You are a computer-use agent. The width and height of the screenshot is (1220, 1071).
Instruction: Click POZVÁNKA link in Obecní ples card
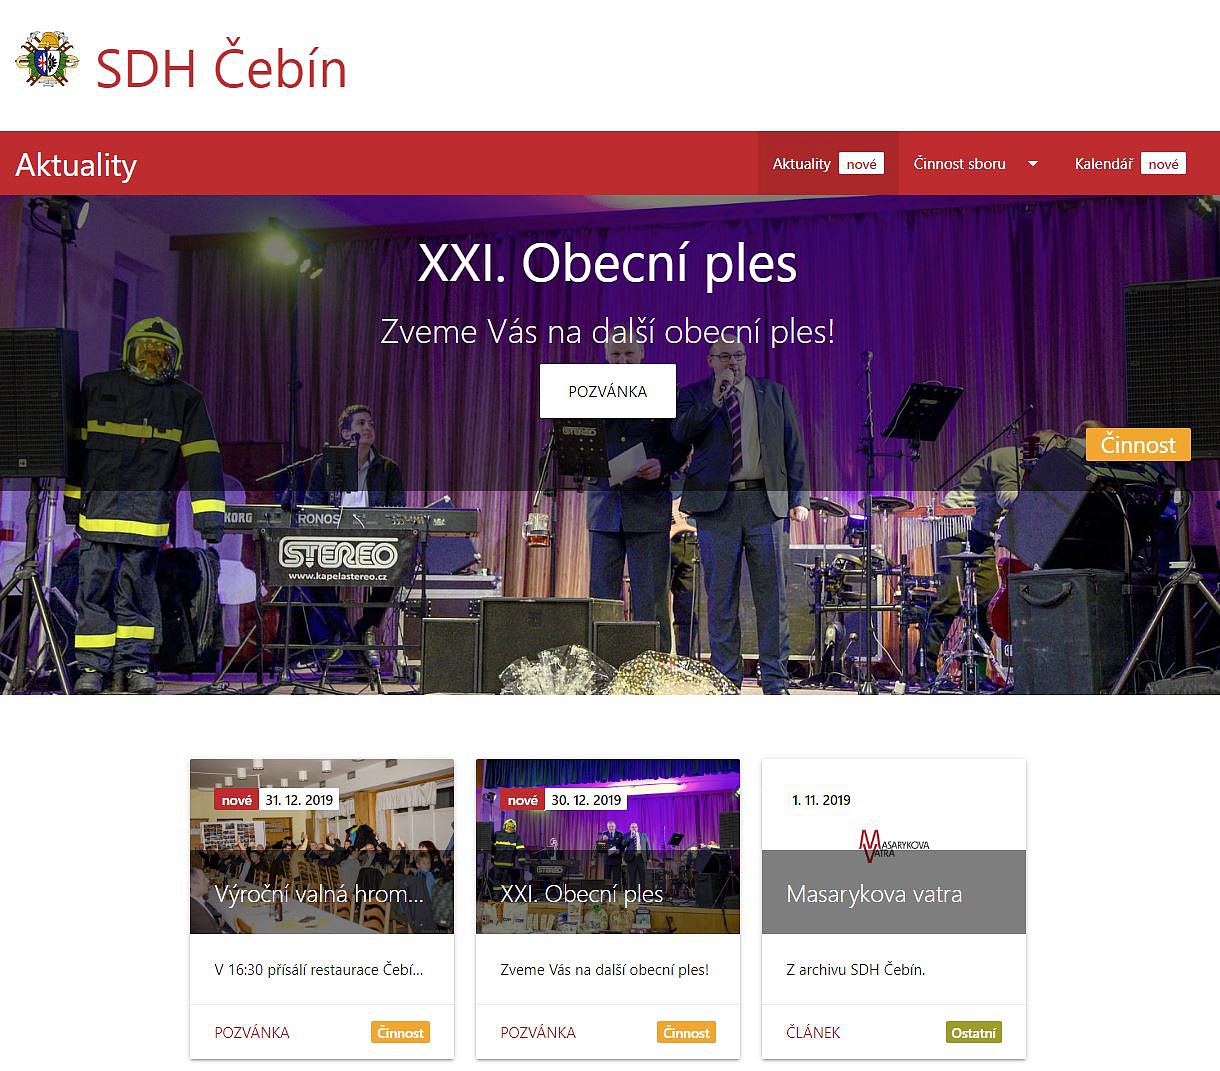[538, 1032]
